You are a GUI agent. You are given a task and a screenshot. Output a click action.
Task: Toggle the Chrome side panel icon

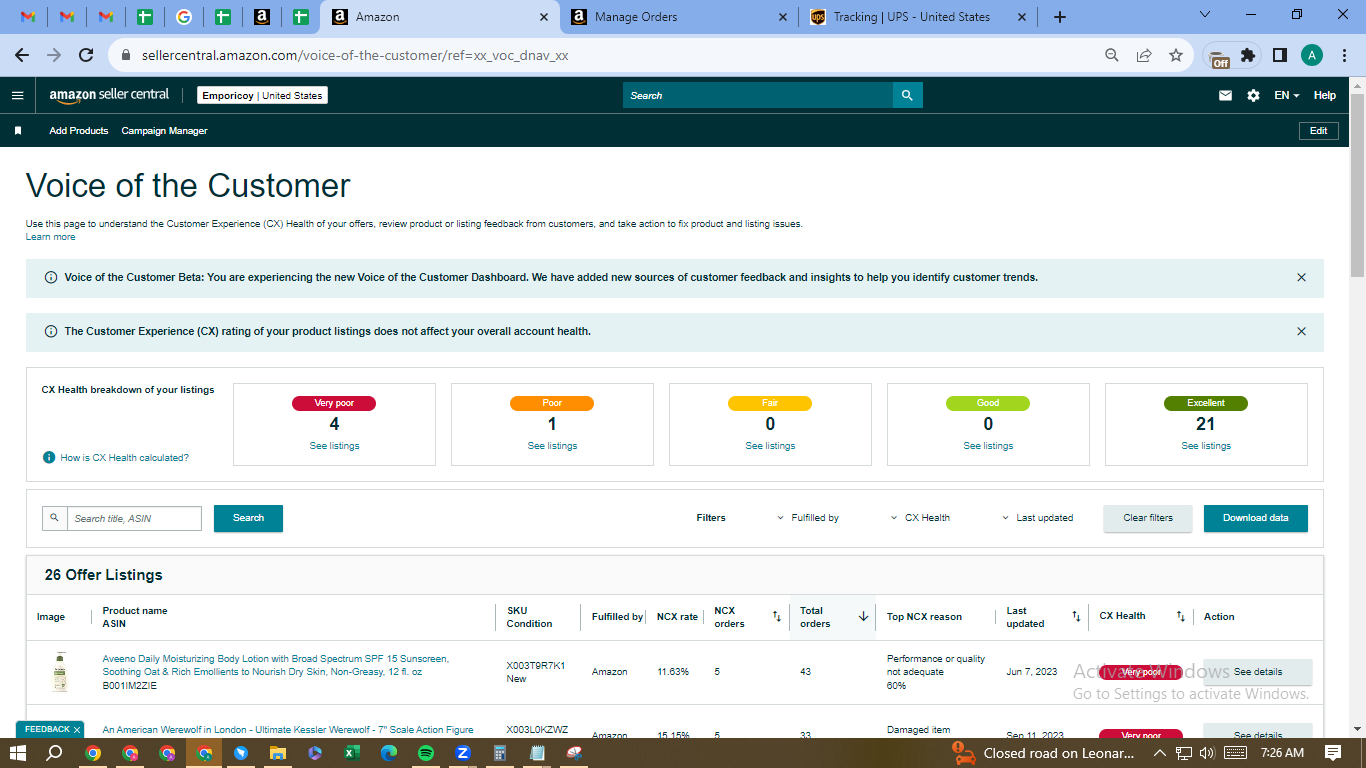[x=1279, y=55]
